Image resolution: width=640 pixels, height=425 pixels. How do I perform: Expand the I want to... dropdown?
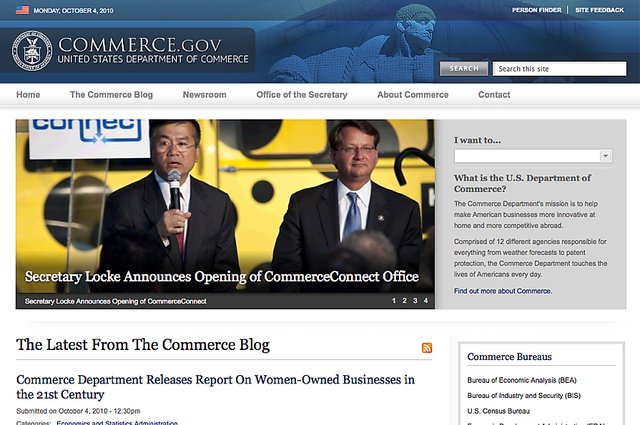[x=533, y=156]
